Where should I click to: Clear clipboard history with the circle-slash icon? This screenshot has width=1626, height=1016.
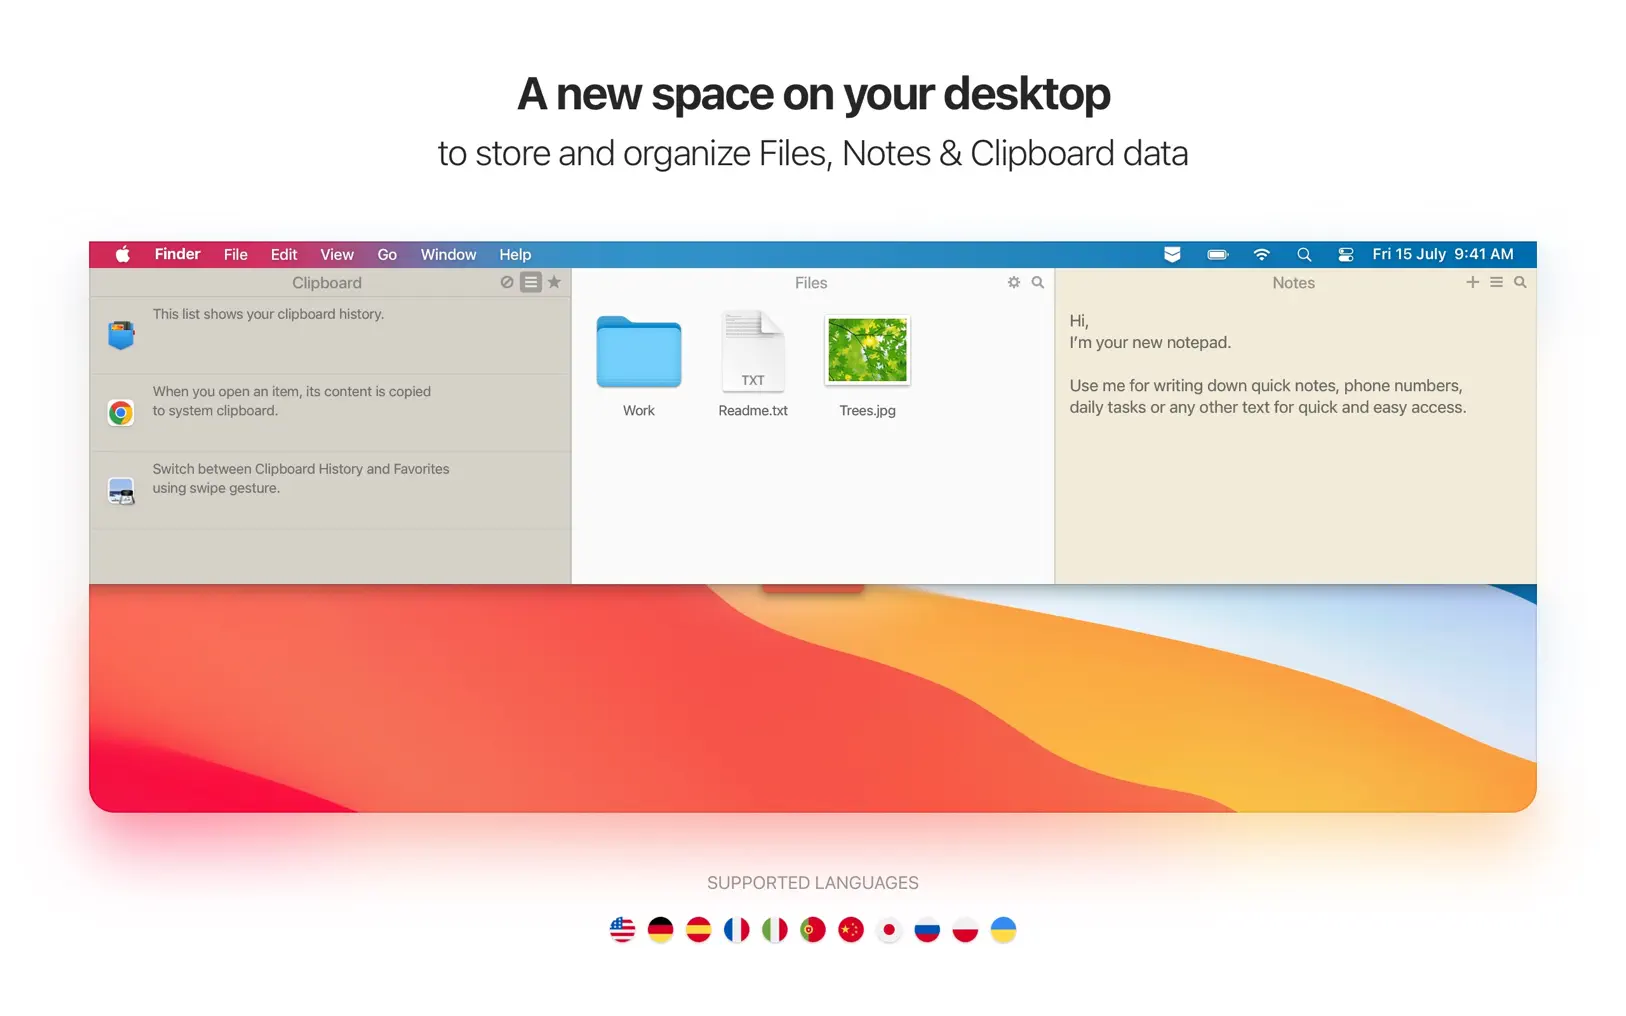pos(507,282)
